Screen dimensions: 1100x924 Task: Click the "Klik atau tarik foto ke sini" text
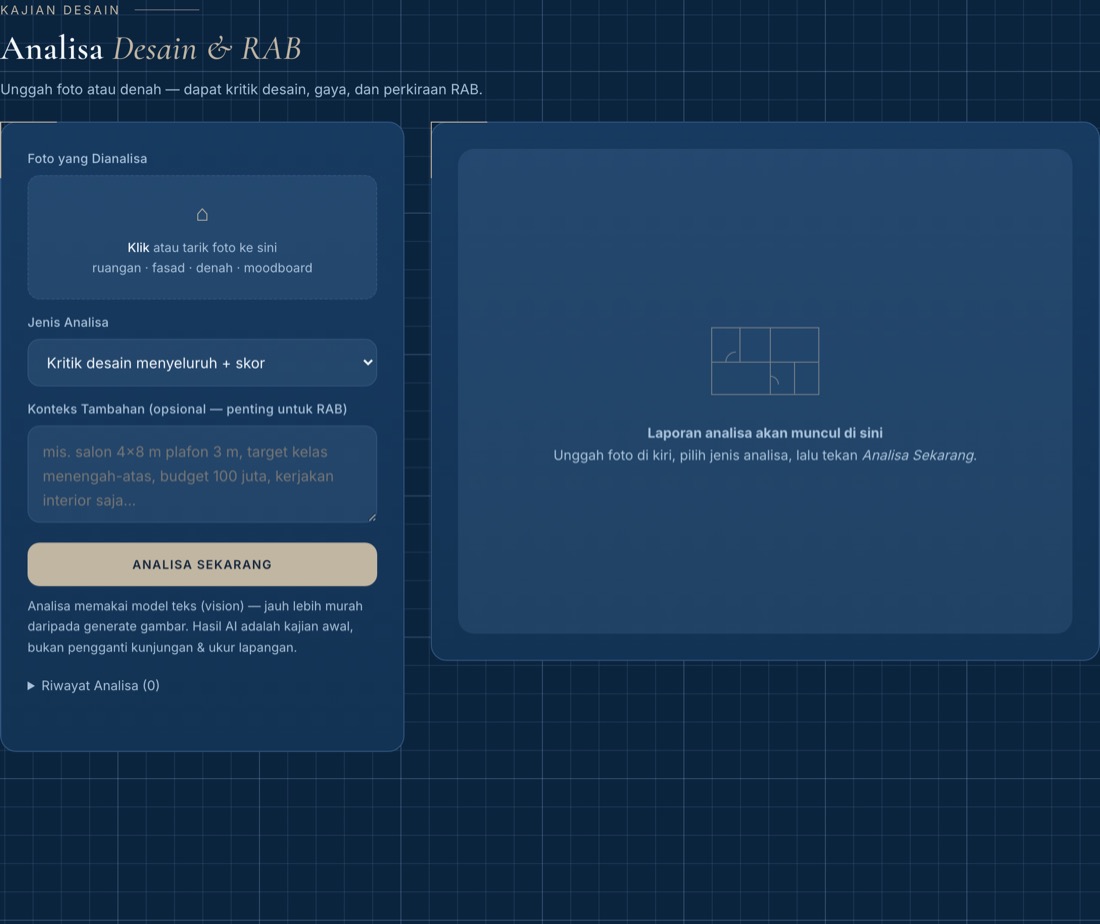click(x=202, y=248)
